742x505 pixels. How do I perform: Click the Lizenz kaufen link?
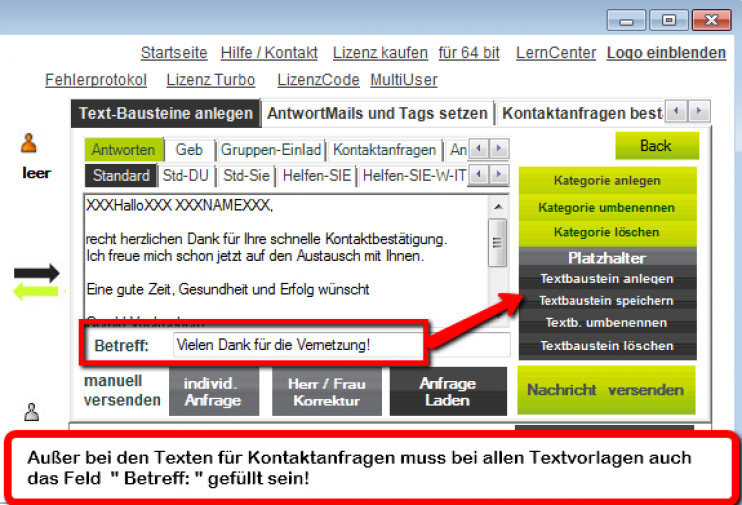tap(380, 53)
